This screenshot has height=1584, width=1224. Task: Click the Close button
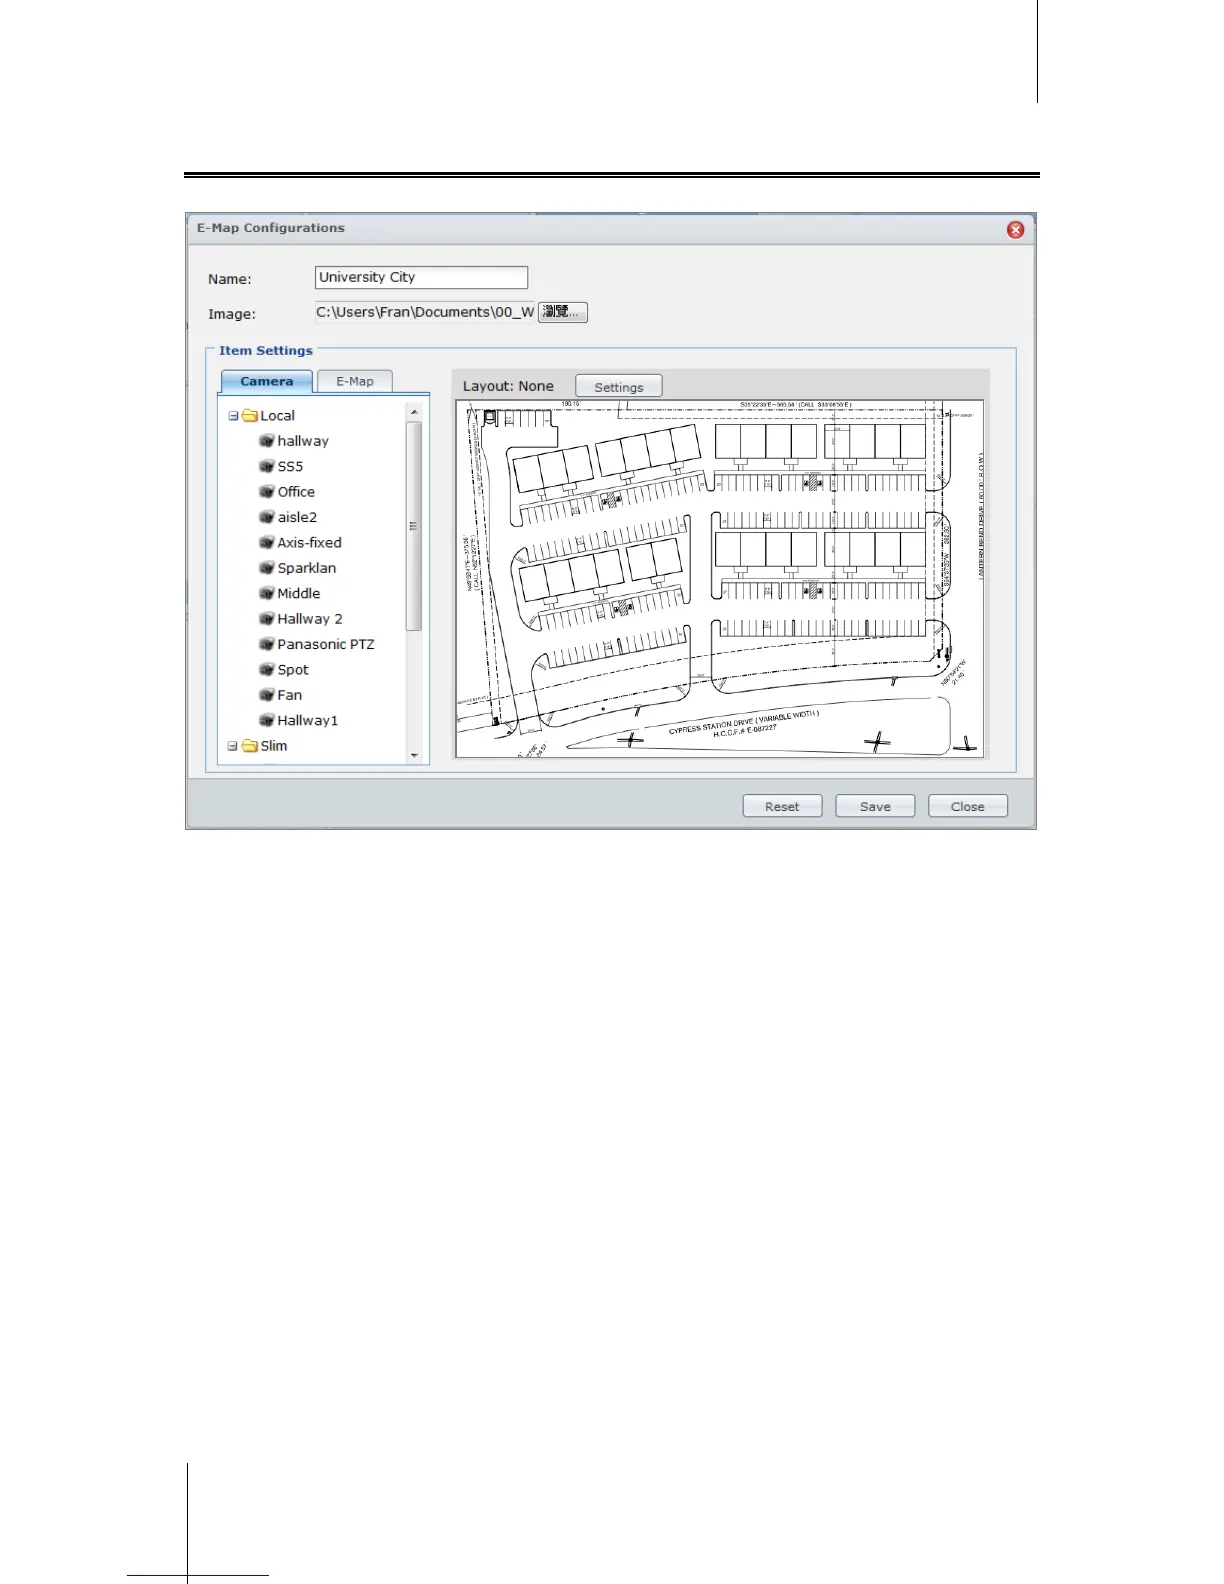coord(968,806)
